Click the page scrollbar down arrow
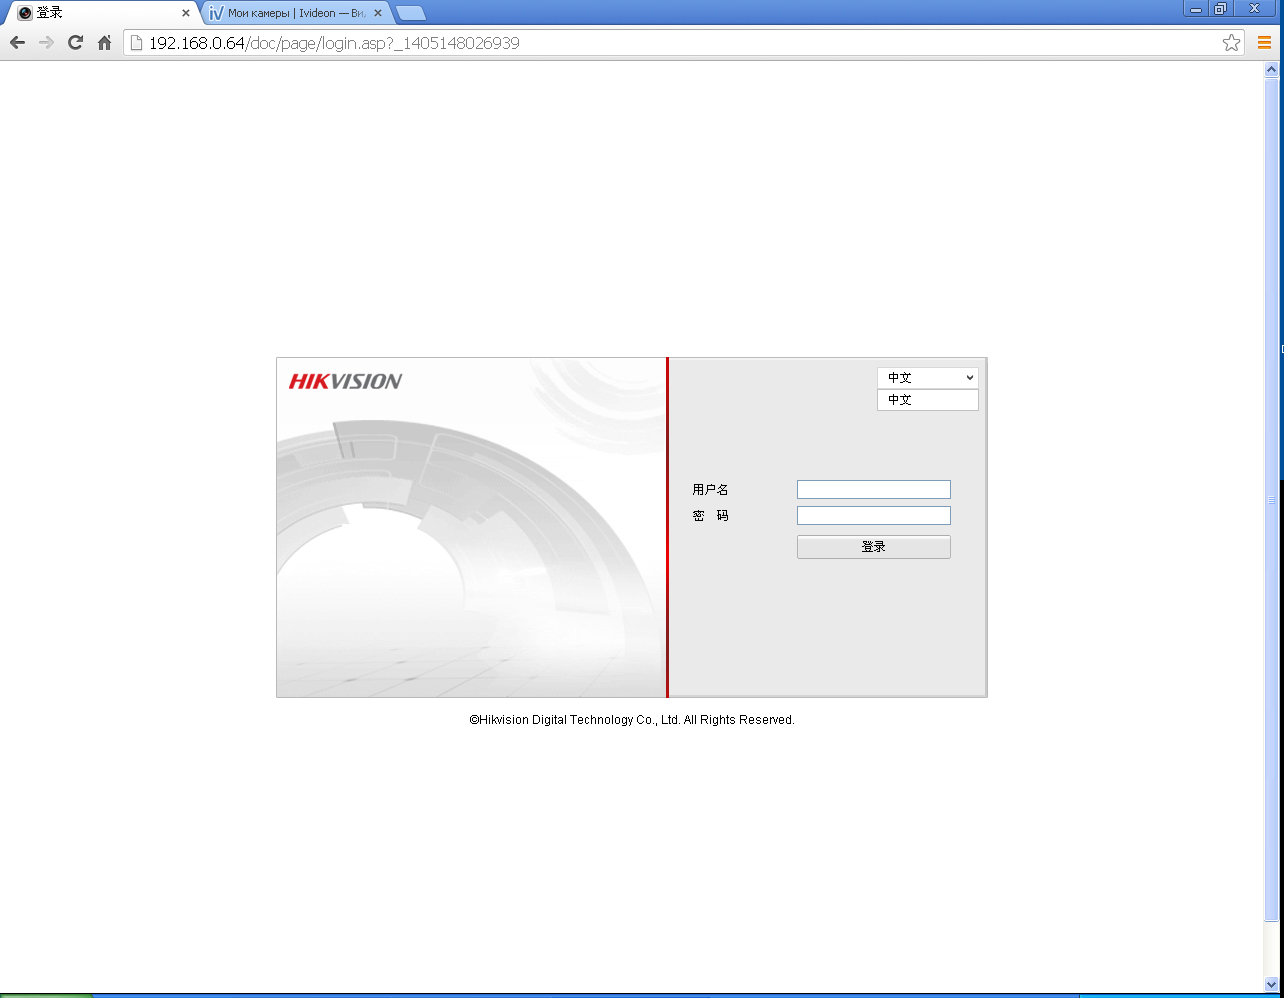Viewport: 1284px width, 998px height. [x=1272, y=984]
